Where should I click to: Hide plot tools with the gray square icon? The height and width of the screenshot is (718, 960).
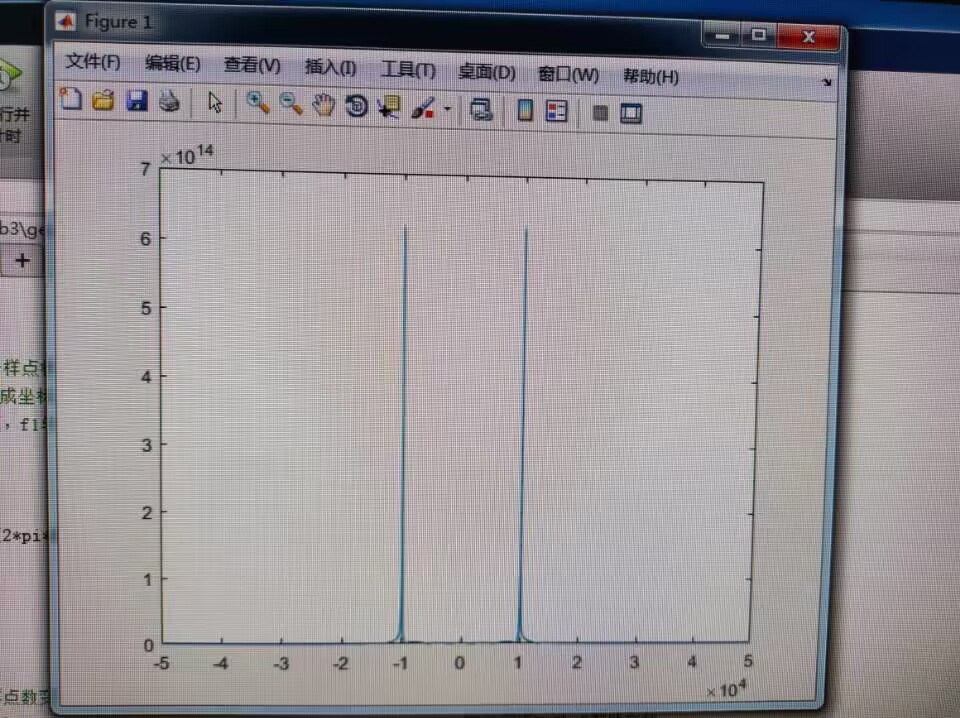[600, 113]
